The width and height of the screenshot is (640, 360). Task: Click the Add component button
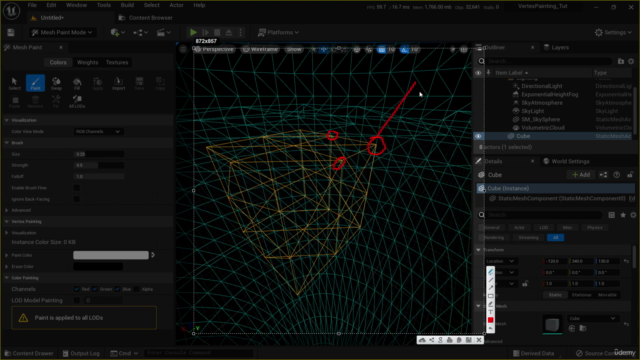[581, 175]
